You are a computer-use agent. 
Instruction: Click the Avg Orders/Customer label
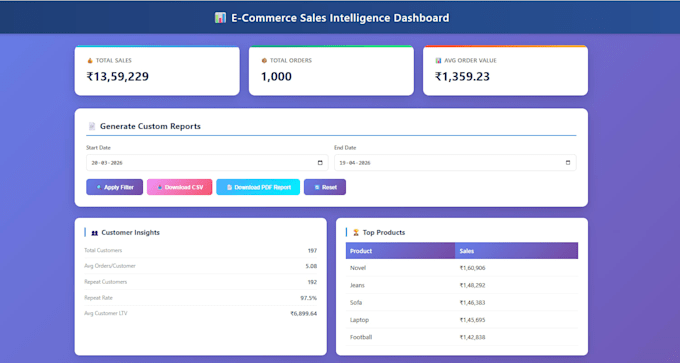[x=110, y=266]
